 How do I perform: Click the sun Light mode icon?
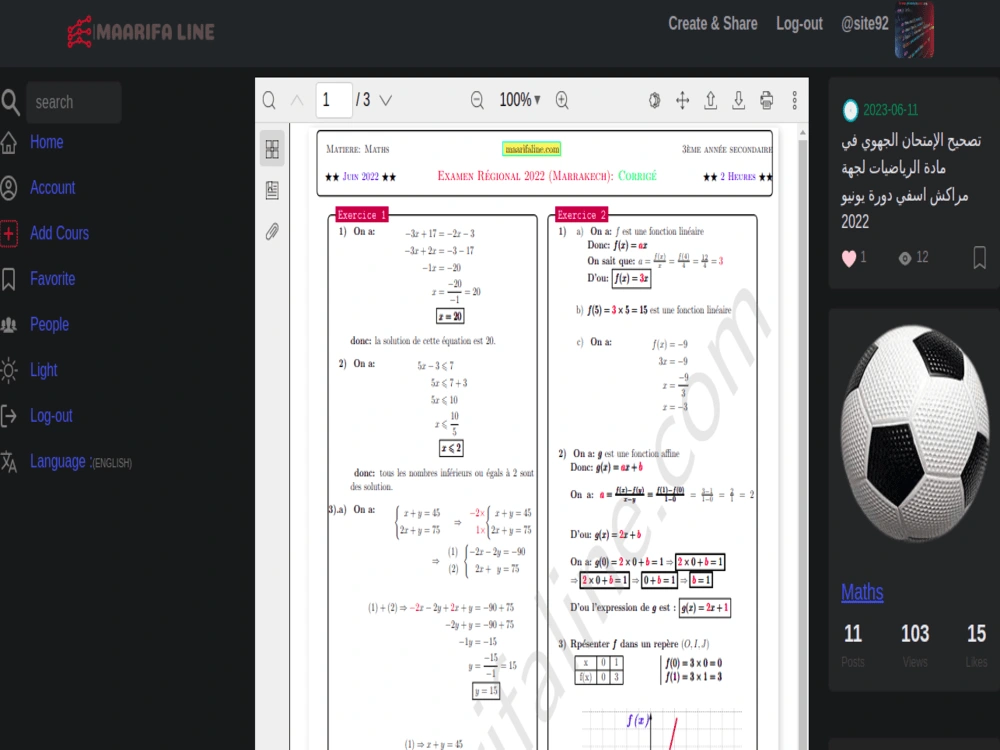[9, 371]
